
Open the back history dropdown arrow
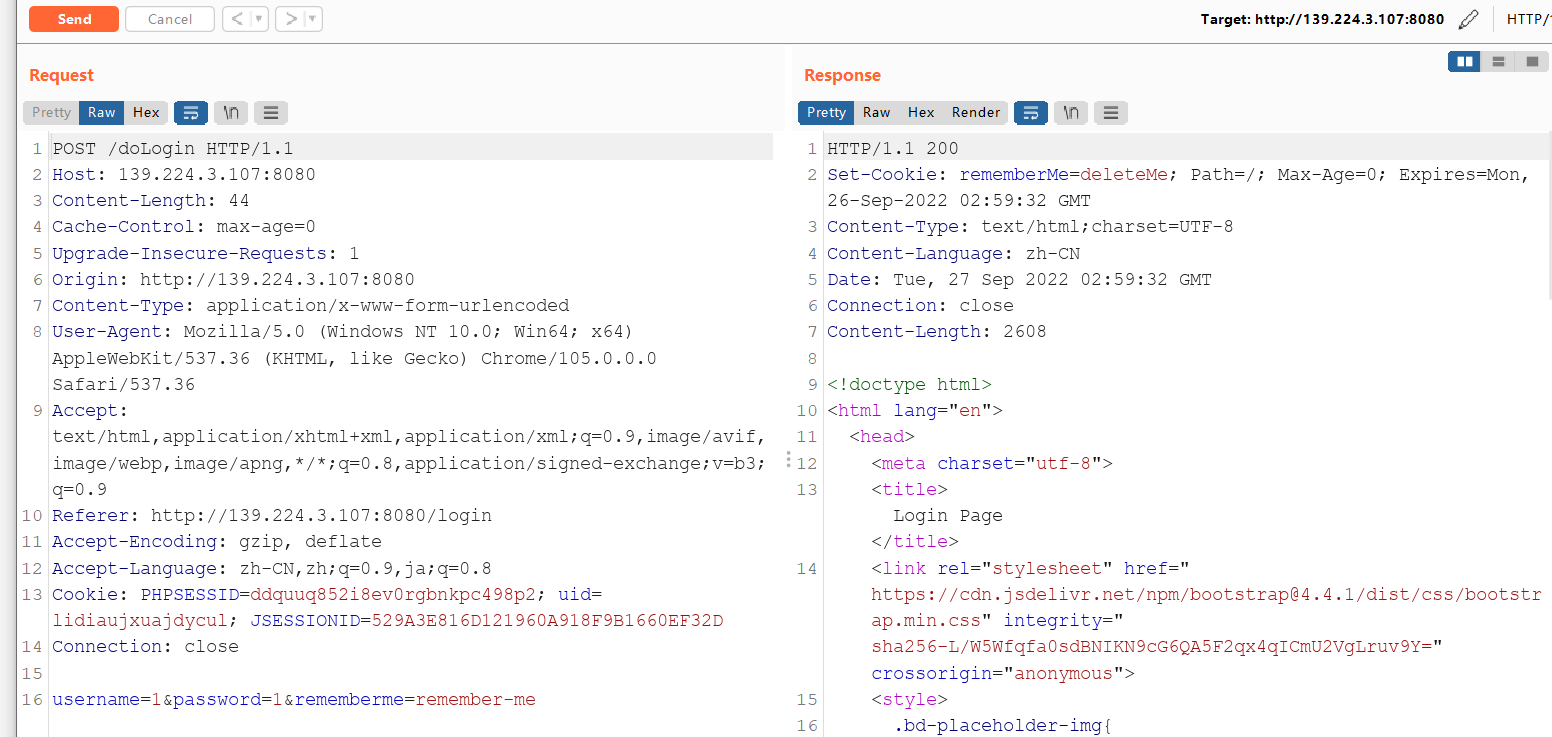[258, 19]
